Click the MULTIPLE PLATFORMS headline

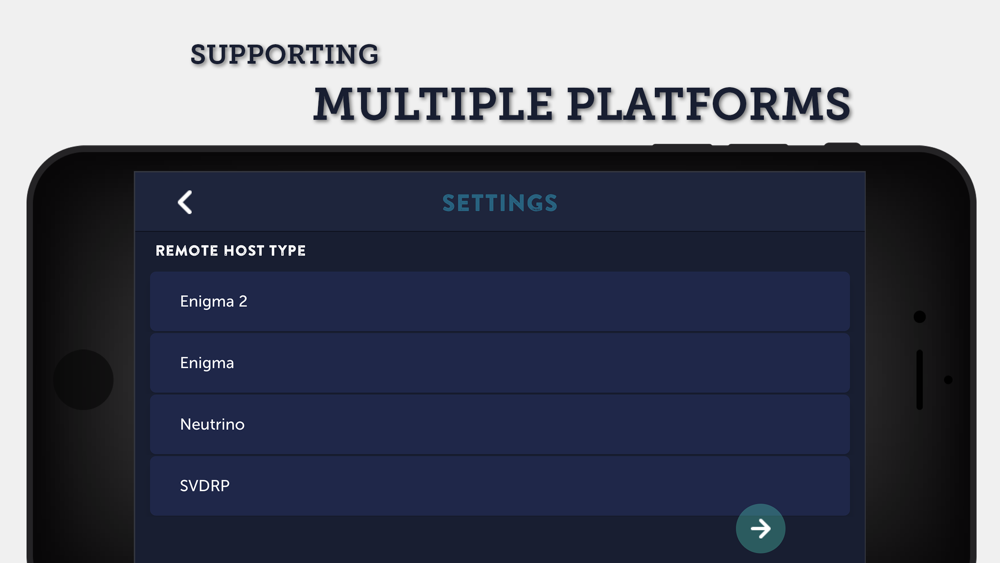[x=582, y=104]
